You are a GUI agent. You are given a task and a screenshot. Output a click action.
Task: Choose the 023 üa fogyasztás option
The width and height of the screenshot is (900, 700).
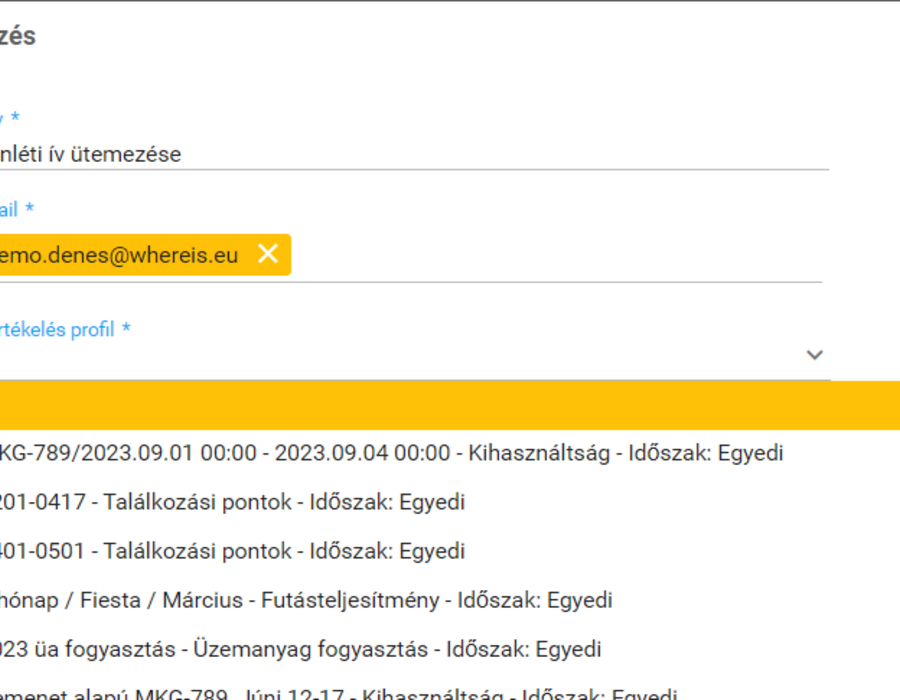(450, 649)
